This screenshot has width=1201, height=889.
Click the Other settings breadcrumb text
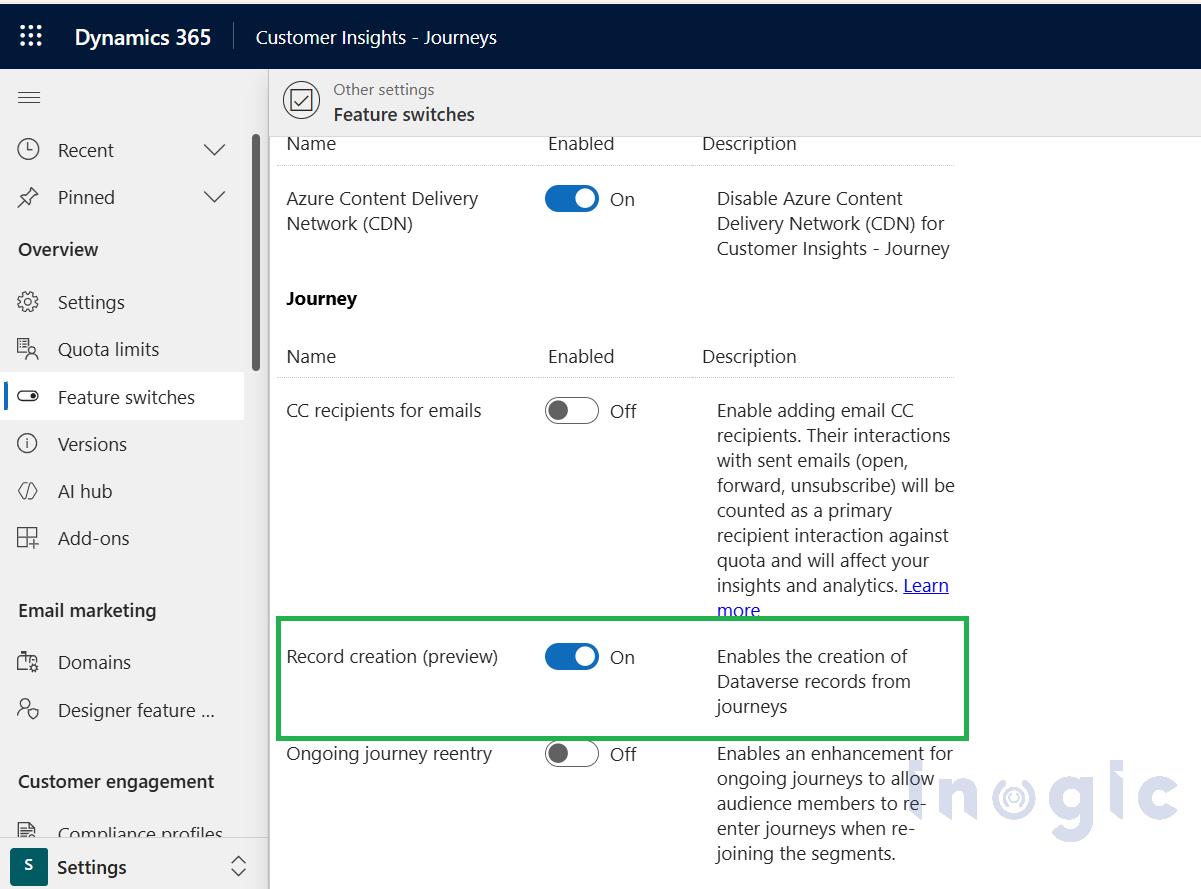point(384,90)
